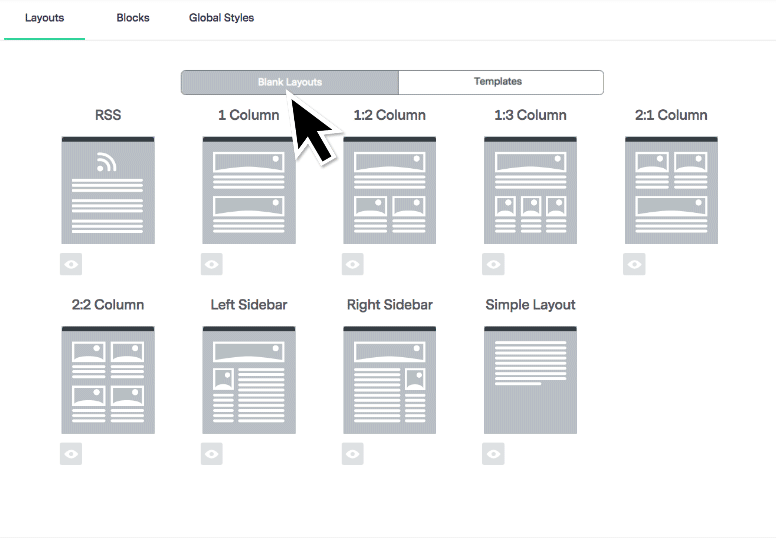The width and height of the screenshot is (776, 538).
Task: Click the 1:3 Column title text
Action: point(530,115)
